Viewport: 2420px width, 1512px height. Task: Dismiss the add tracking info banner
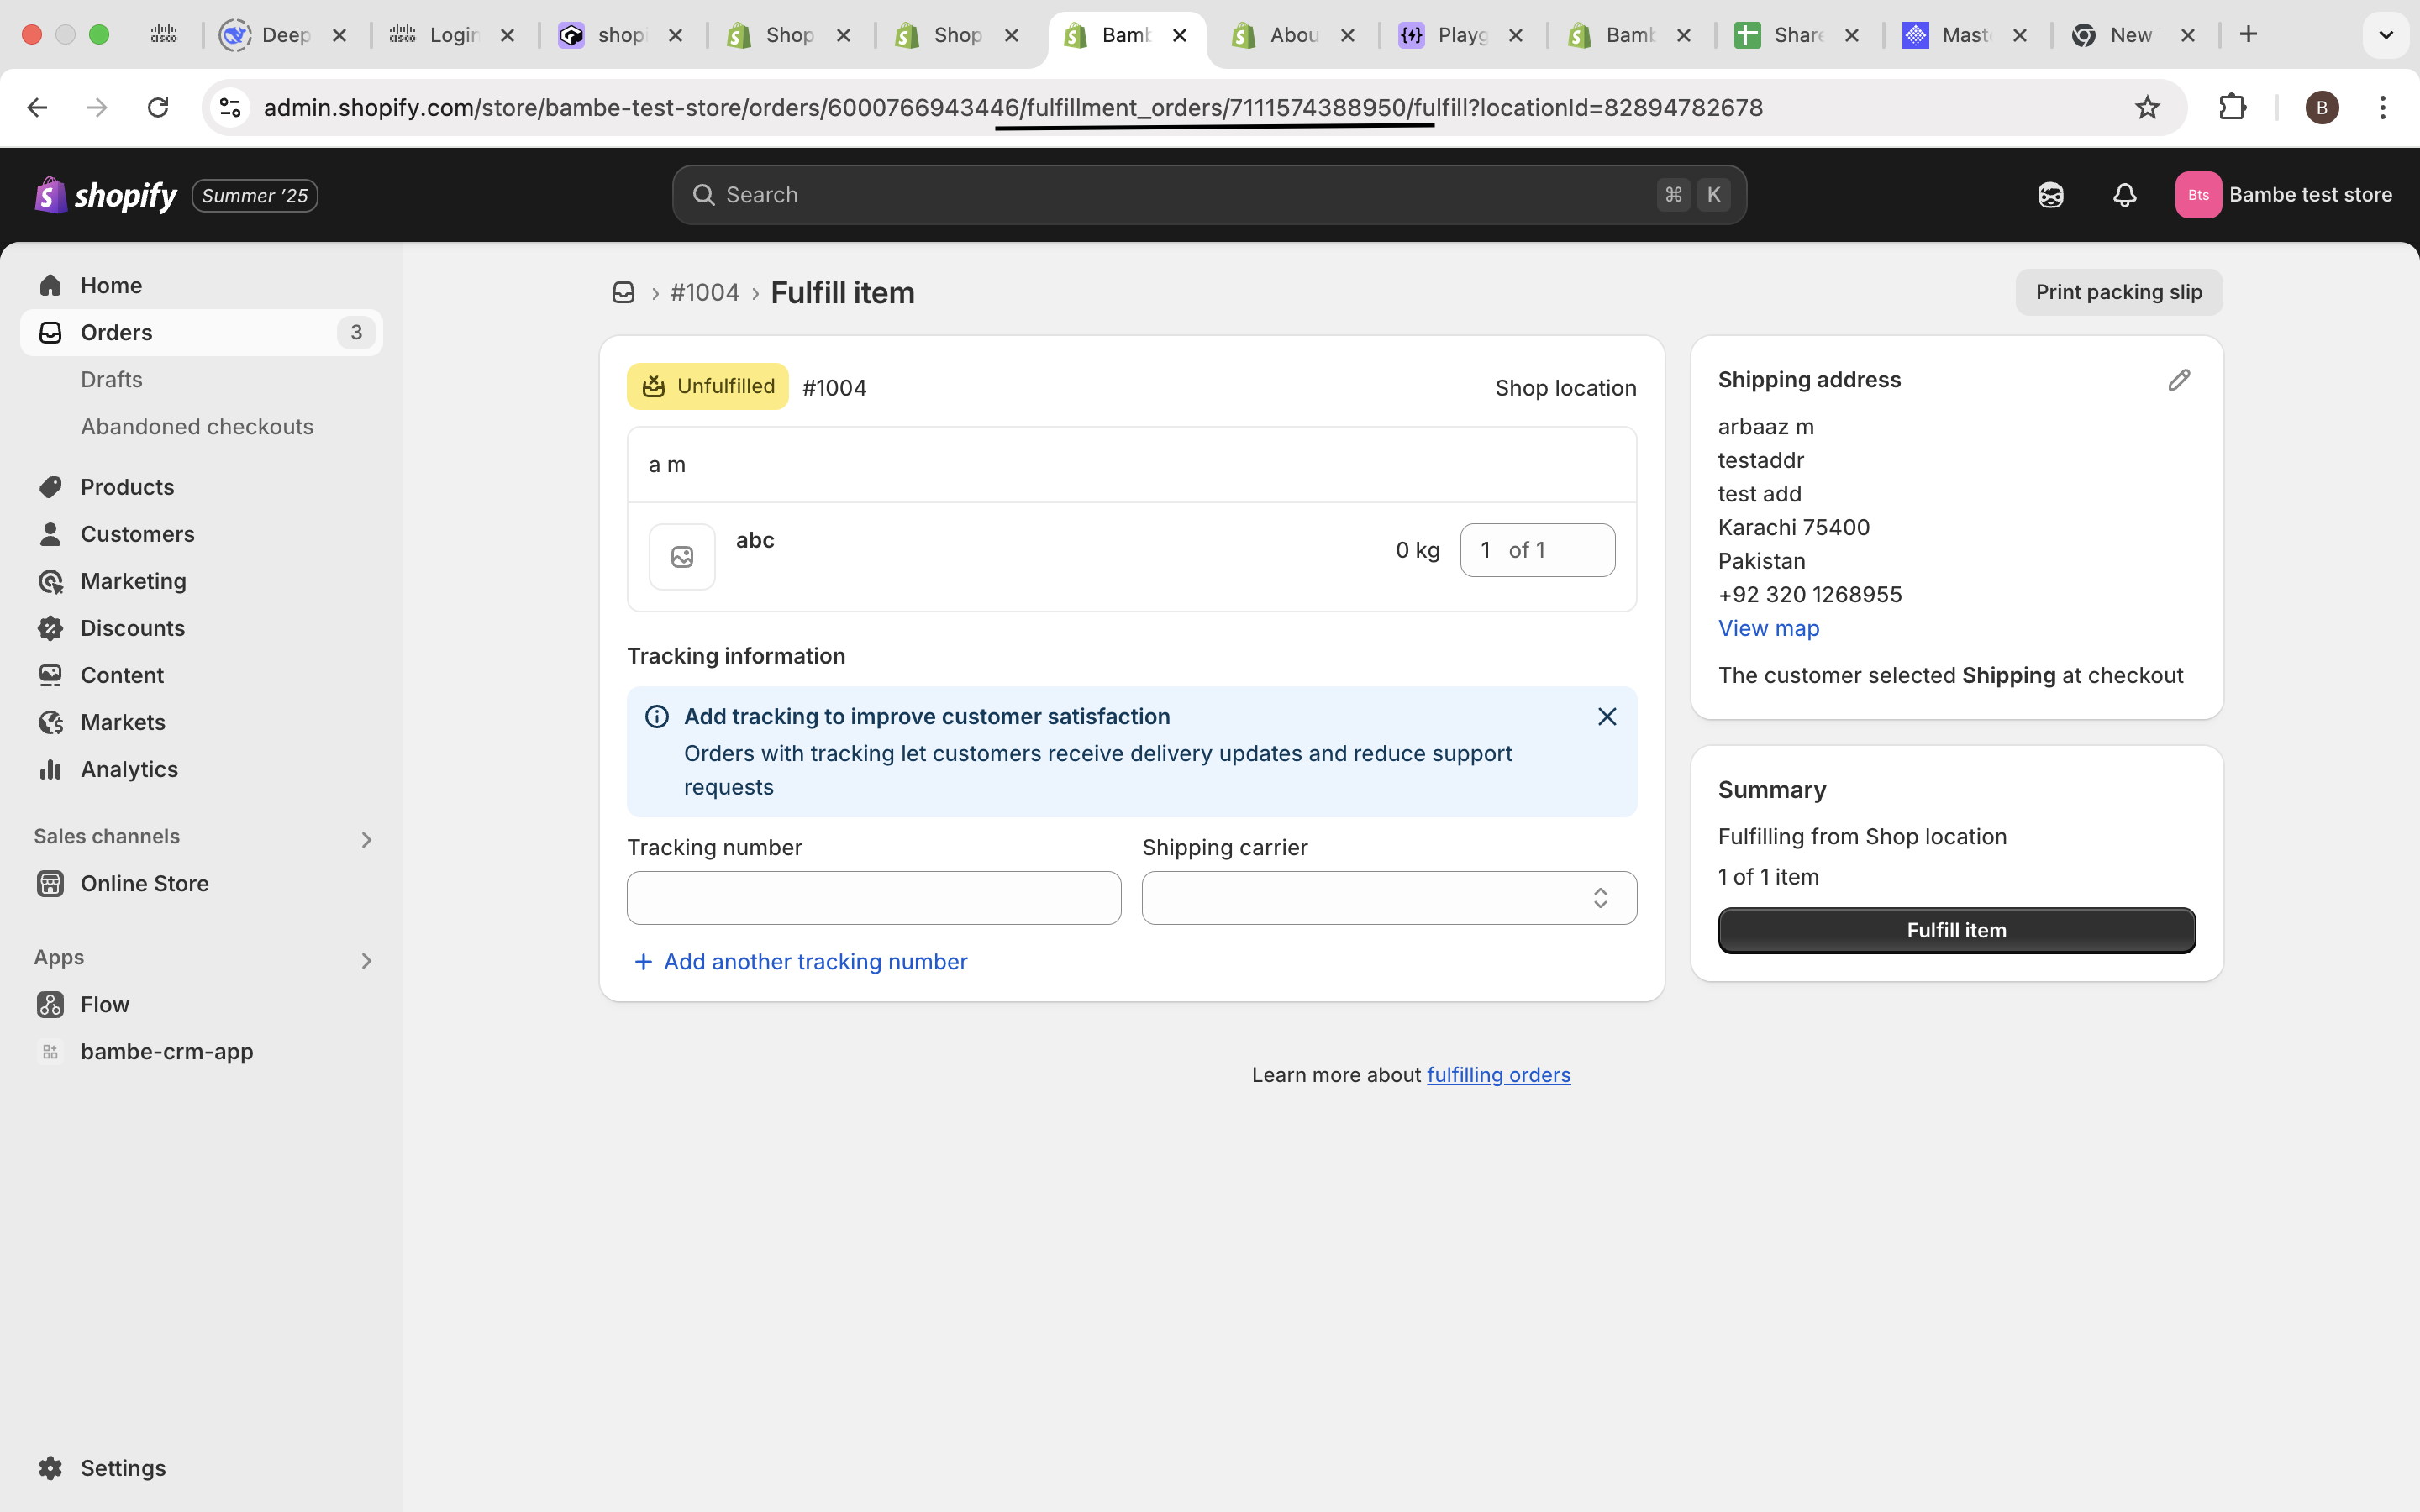[x=1607, y=717]
